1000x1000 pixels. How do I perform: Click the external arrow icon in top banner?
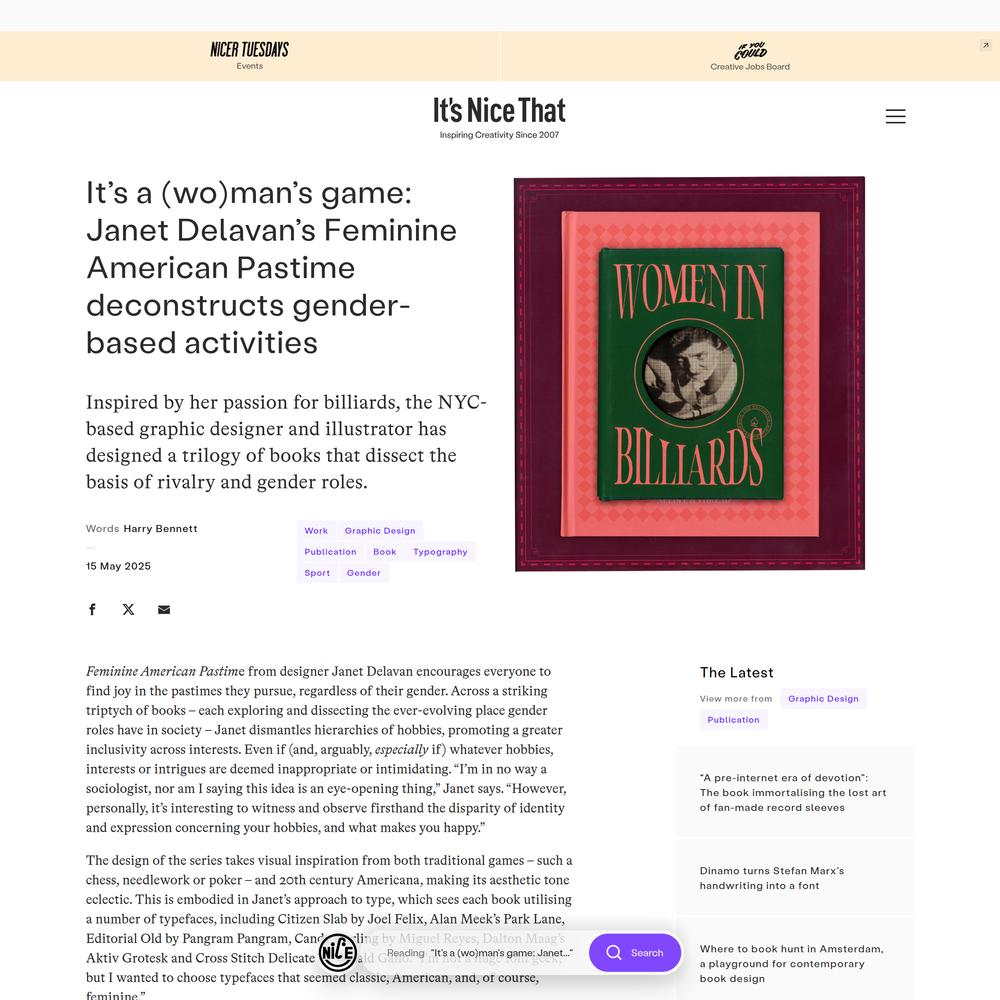coord(985,45)
